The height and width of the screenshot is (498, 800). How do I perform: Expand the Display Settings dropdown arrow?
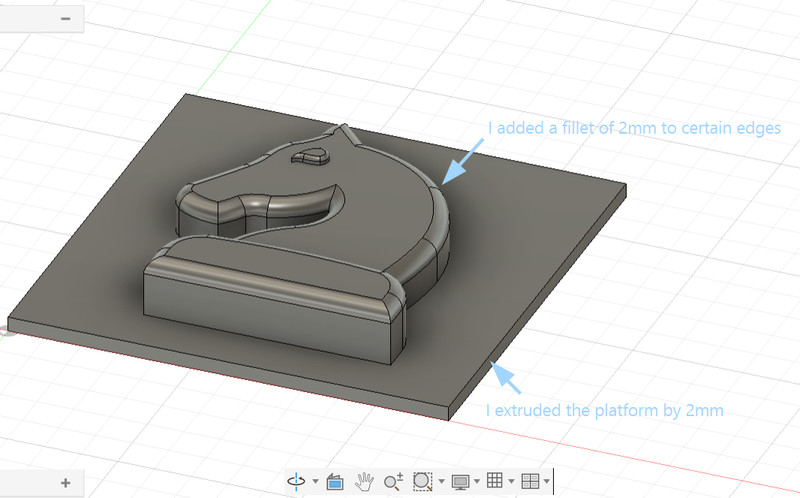(477, 481)
